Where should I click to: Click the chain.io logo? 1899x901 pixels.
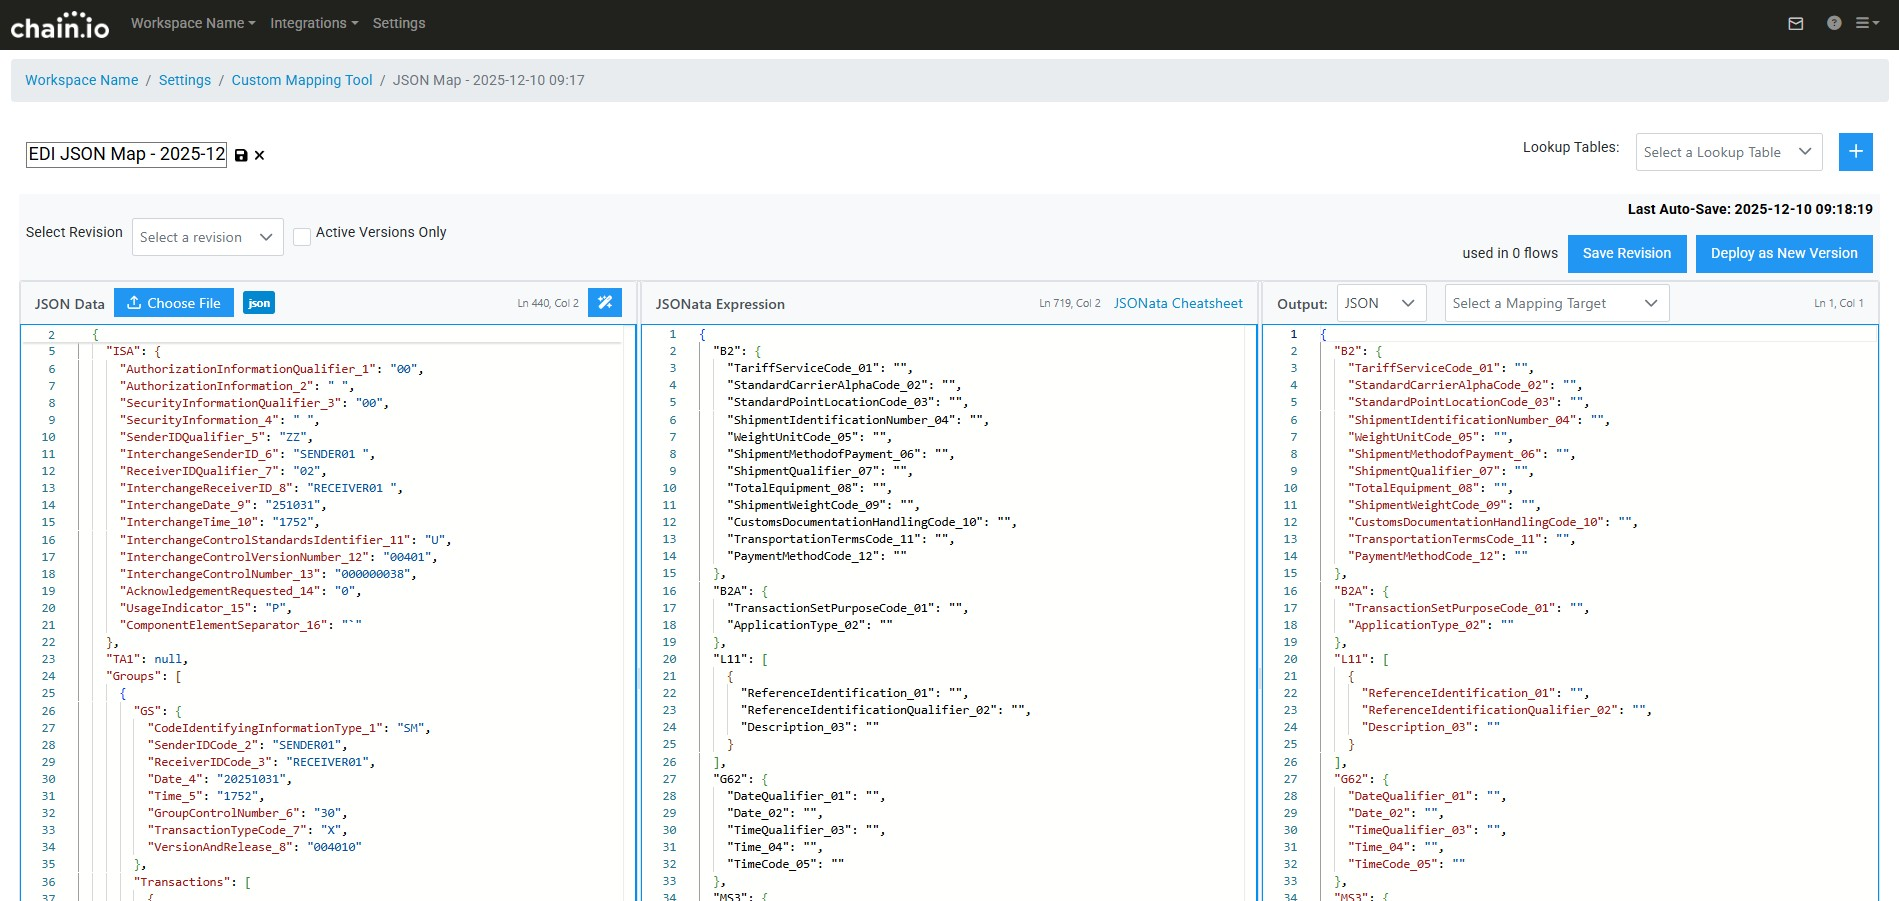(x=60, y=25)
